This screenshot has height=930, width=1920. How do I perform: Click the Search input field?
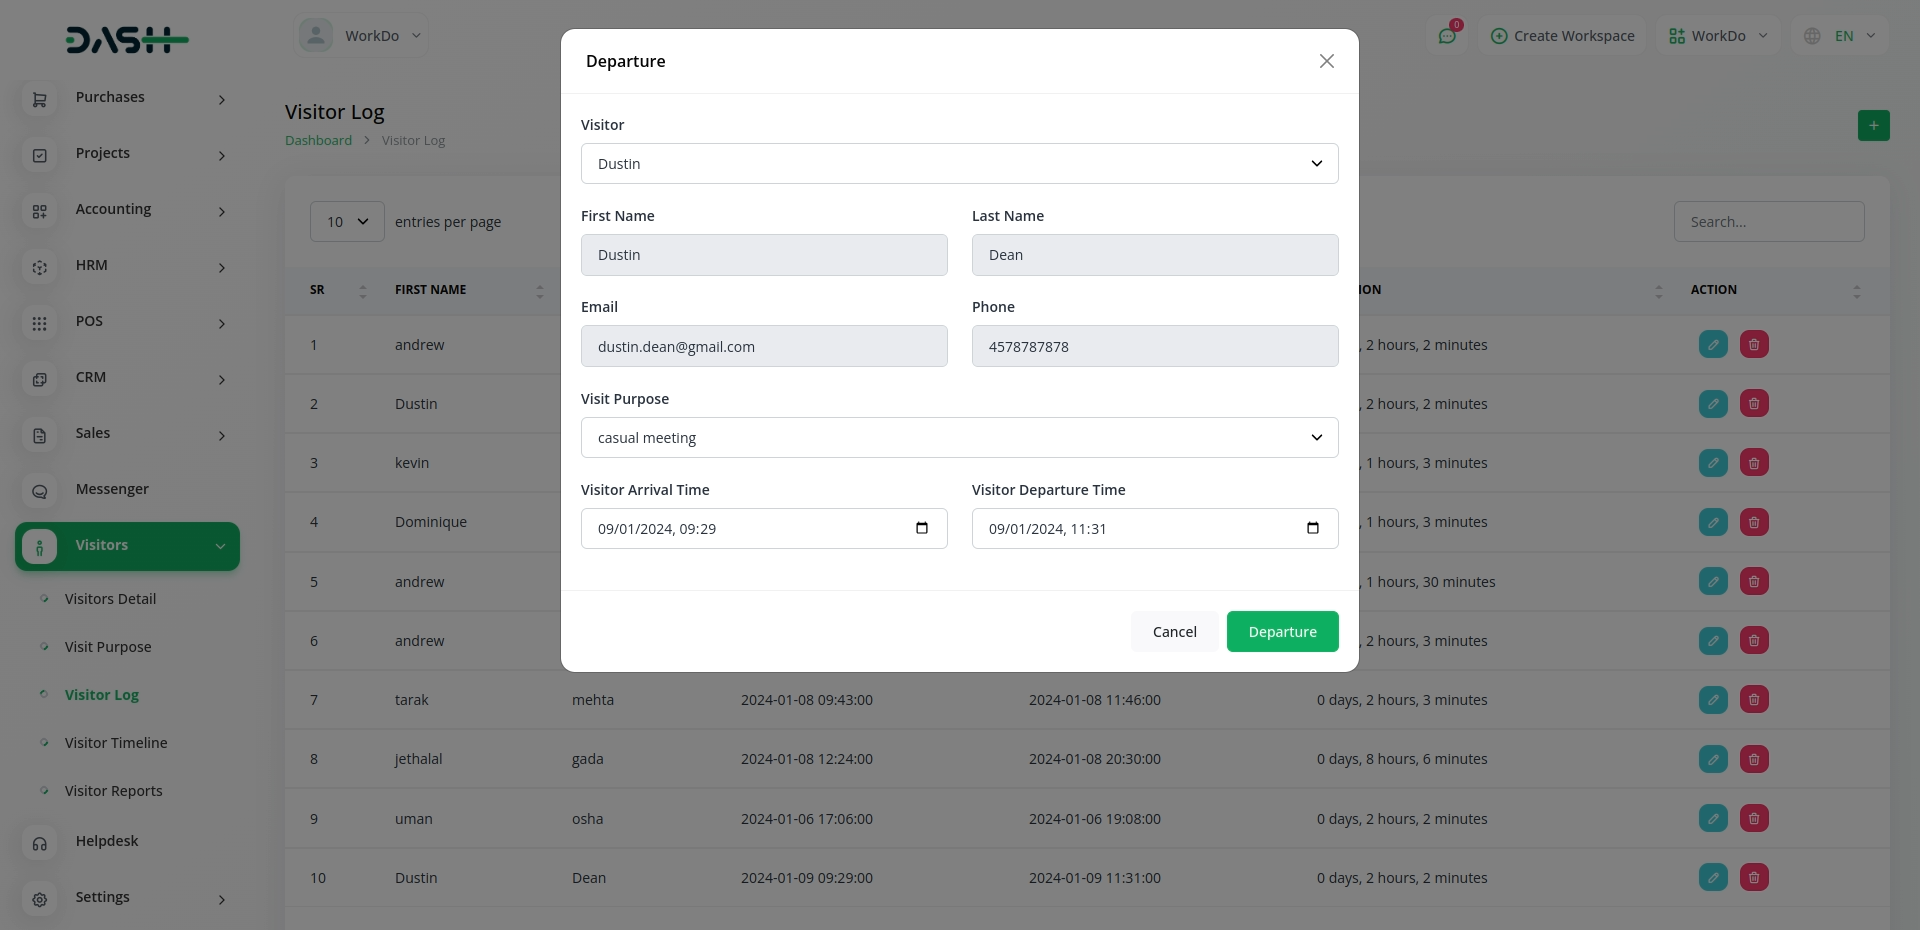(1768, 222)
